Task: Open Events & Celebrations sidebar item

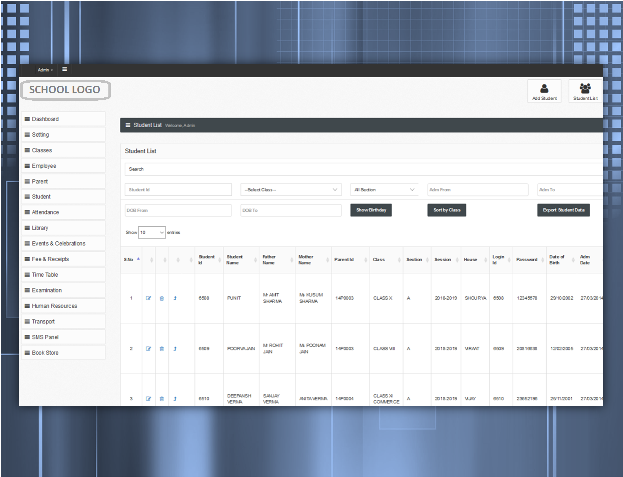Action: click(63, 243)
